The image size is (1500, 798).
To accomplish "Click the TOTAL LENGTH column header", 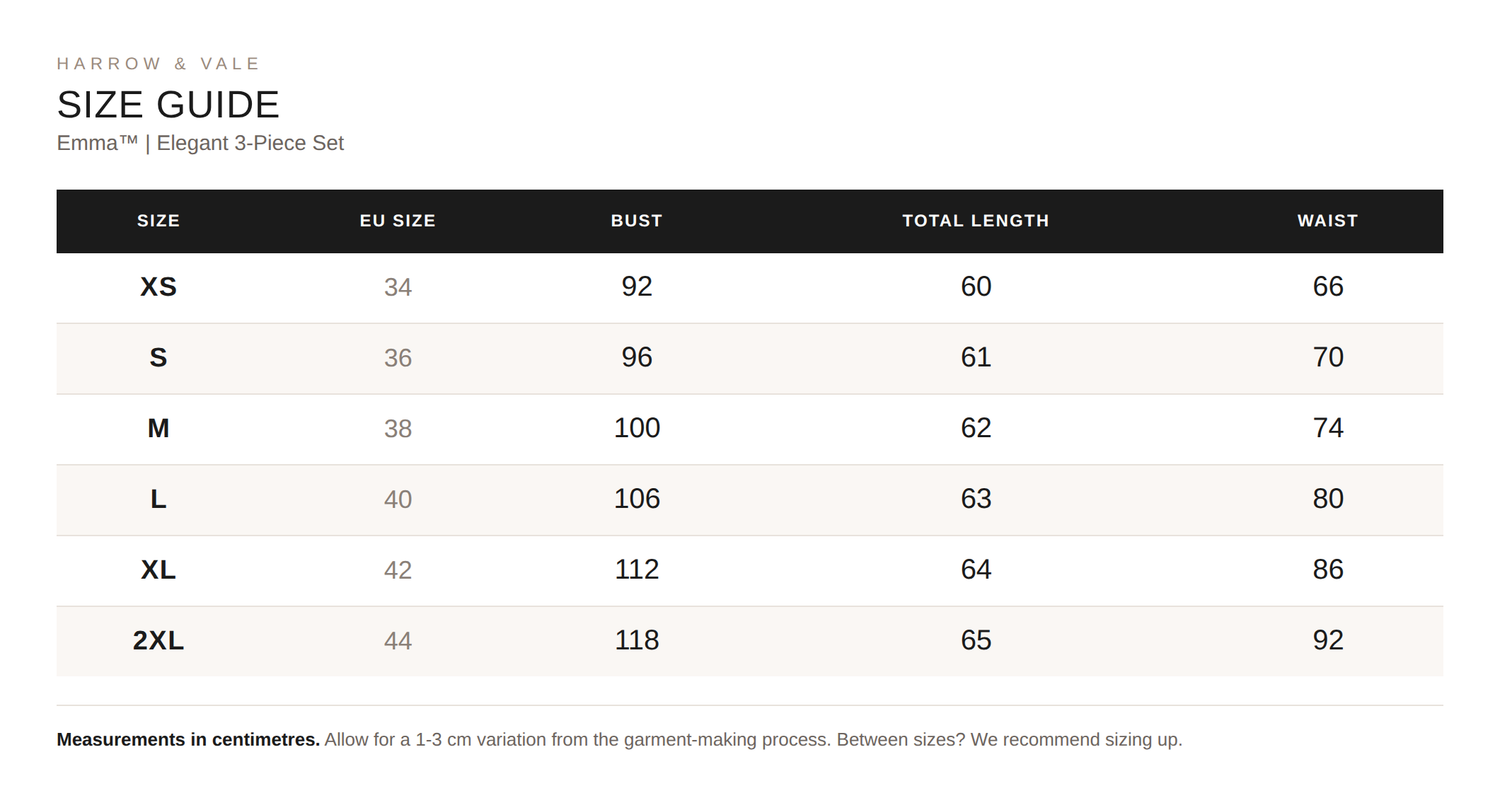I will [x=976, y=221].
